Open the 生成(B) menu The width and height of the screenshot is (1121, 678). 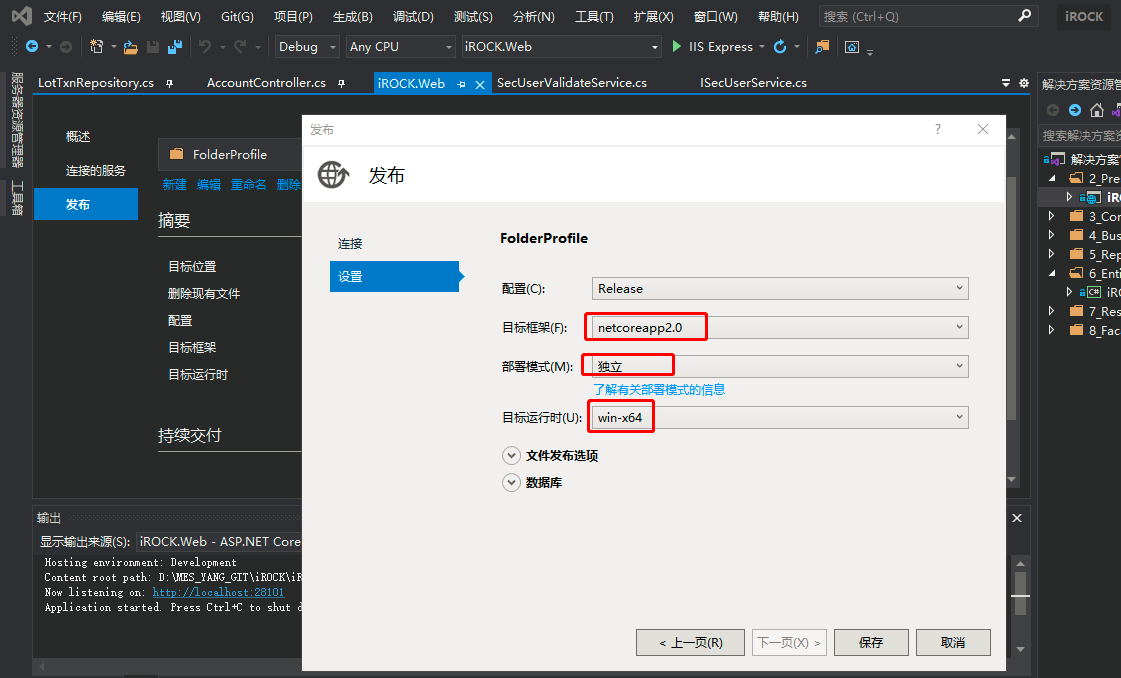(x=352, y=16)
